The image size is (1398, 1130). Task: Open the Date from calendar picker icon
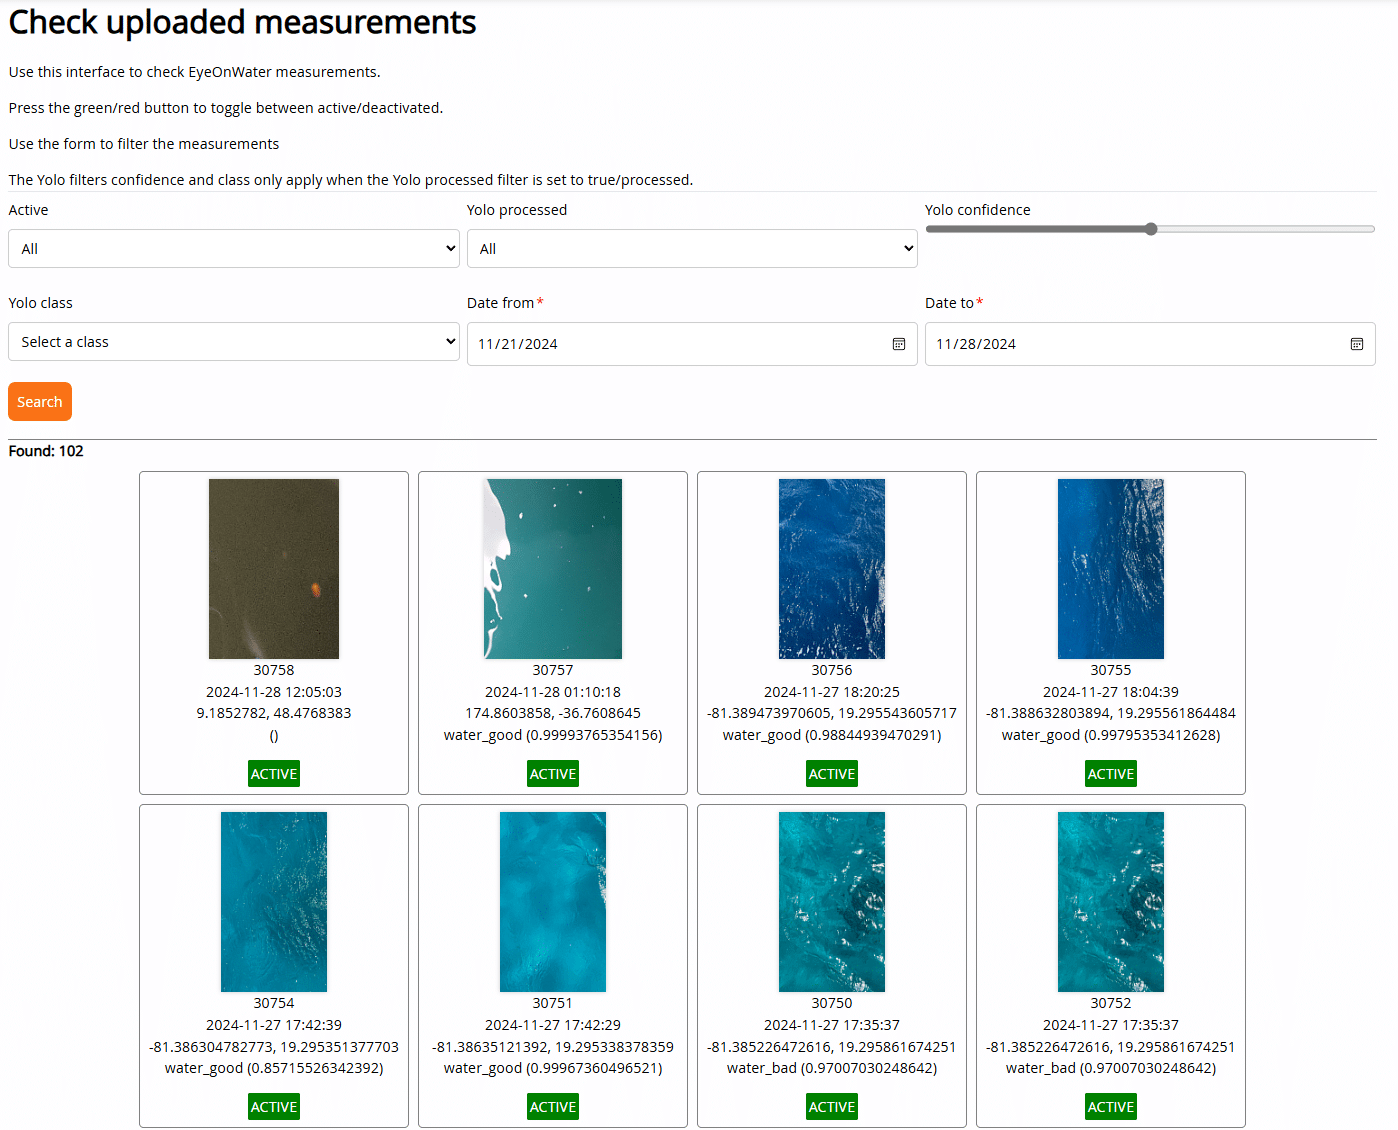coord(898,344)
